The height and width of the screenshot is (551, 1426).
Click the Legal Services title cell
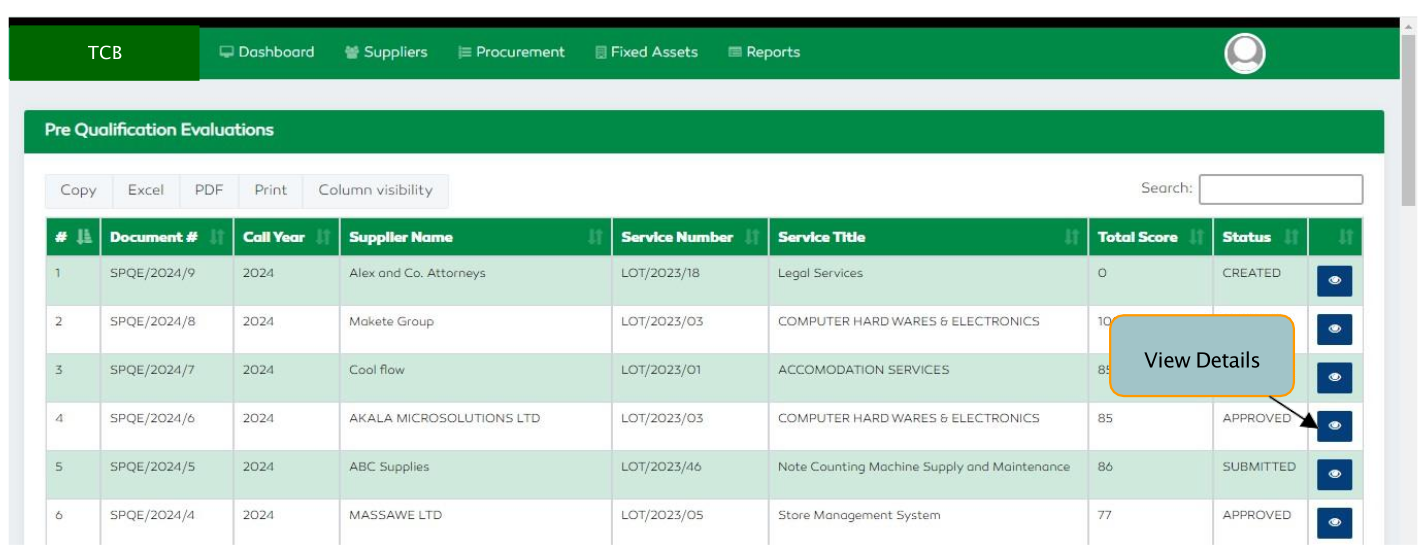[x=928, y=280]
